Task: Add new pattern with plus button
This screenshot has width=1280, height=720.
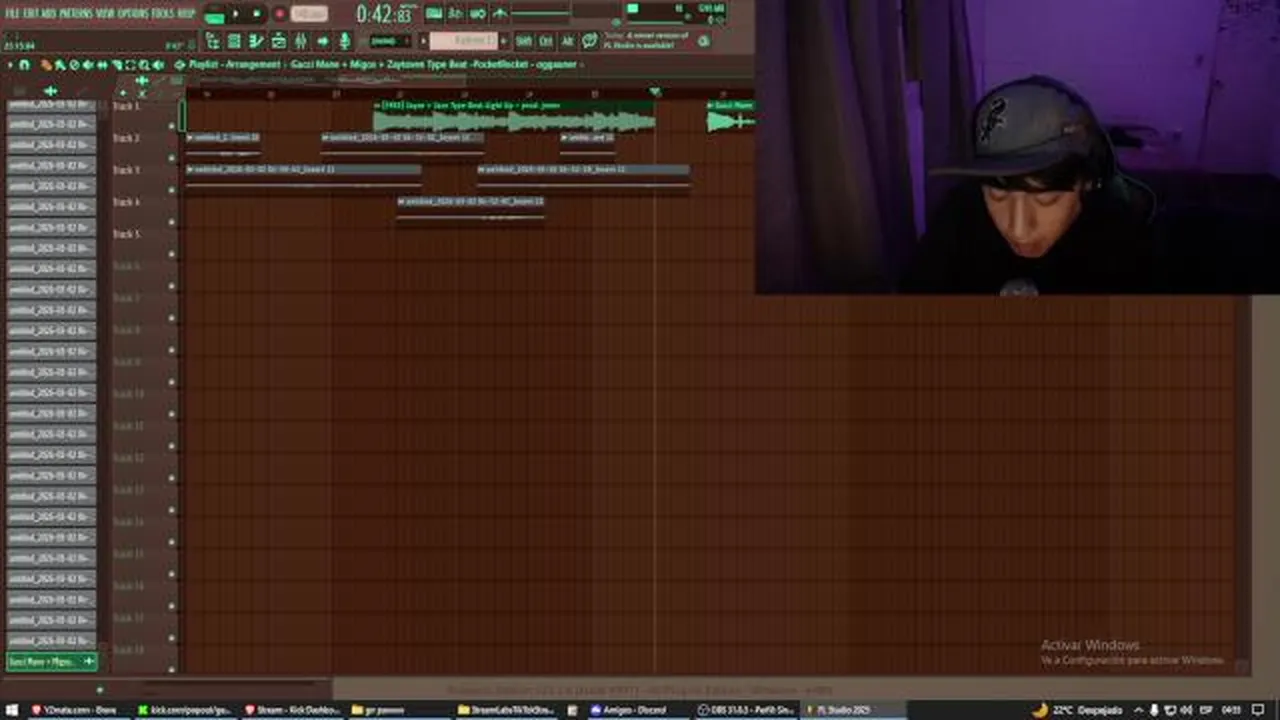Action: (504, 41)
